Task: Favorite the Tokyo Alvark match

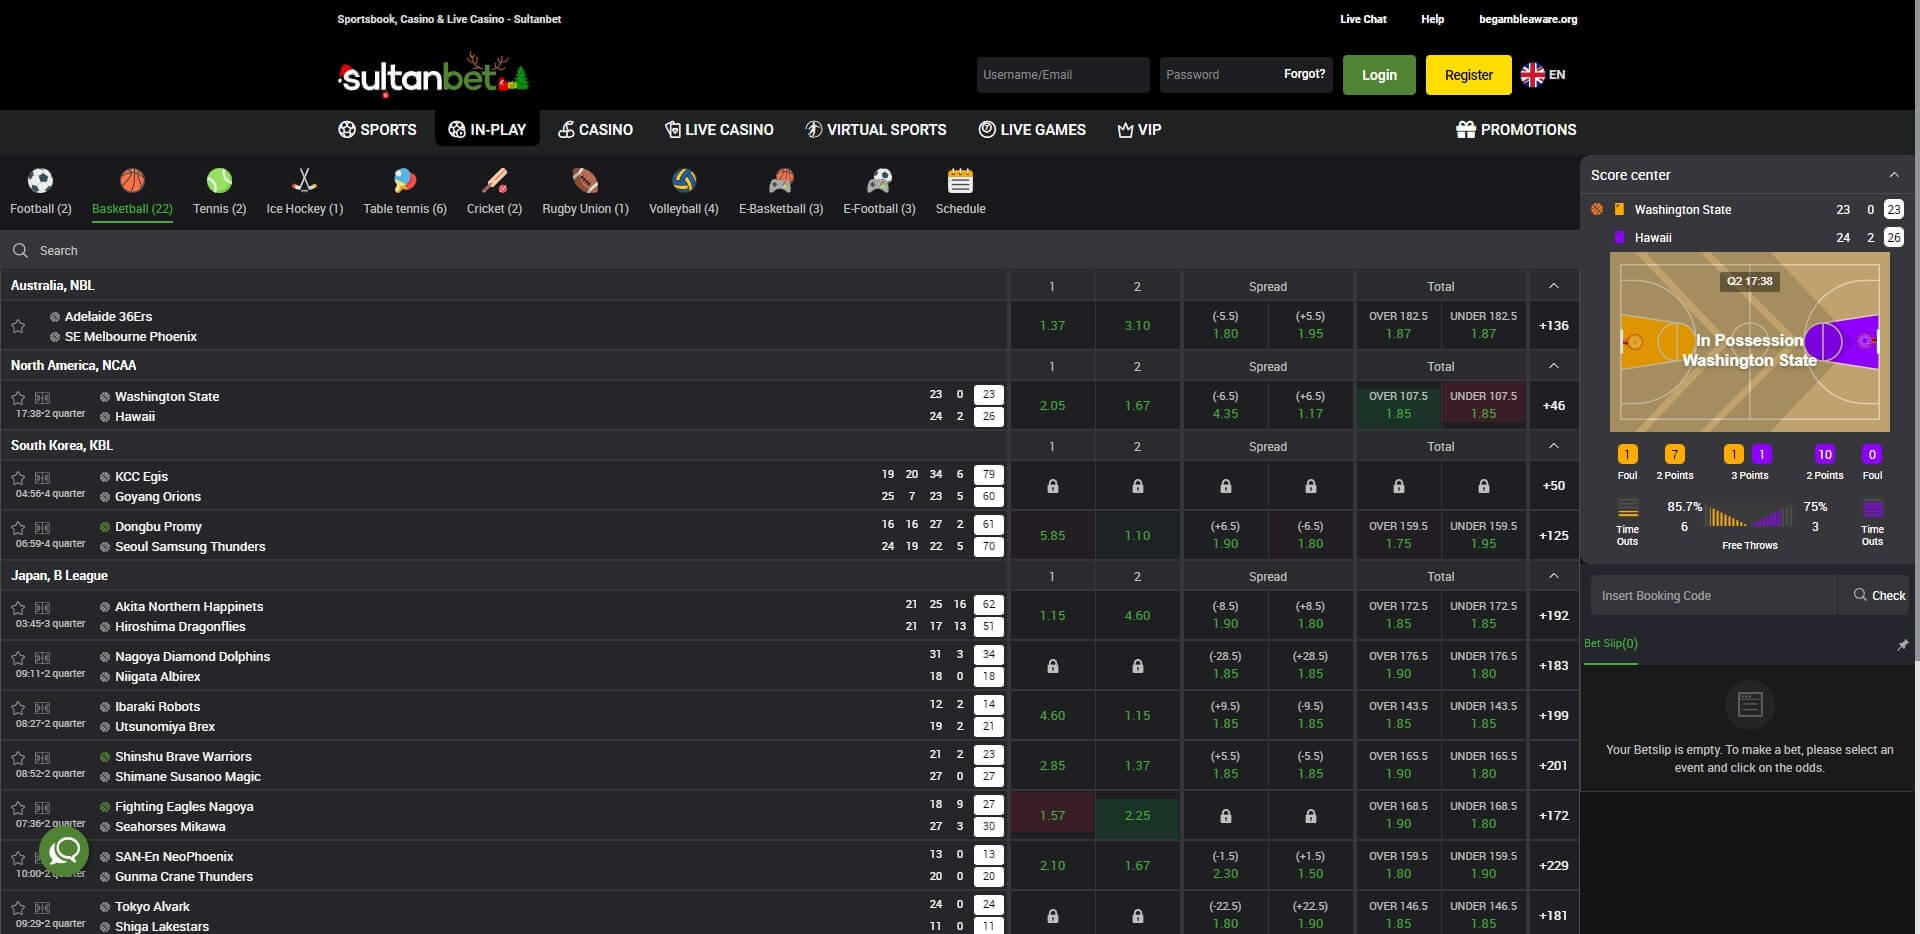Action: pos(18,907)
